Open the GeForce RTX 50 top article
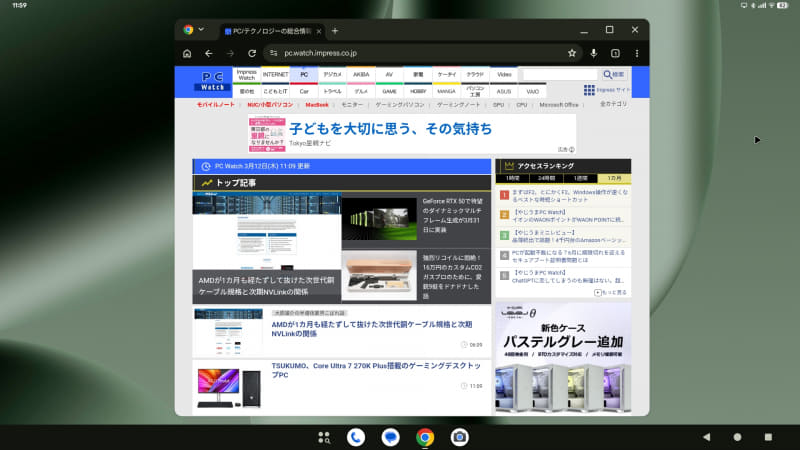Image resolution: width=800 pixels, height=450 pixels. [452, 215]
